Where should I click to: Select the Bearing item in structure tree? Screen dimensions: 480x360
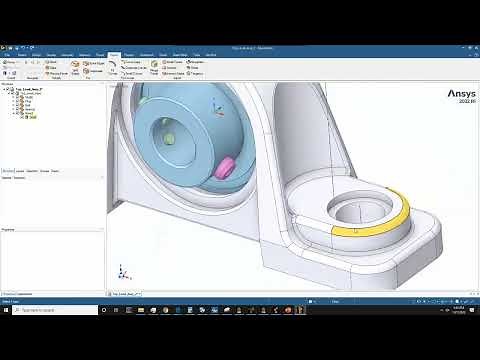coord(30,109)
